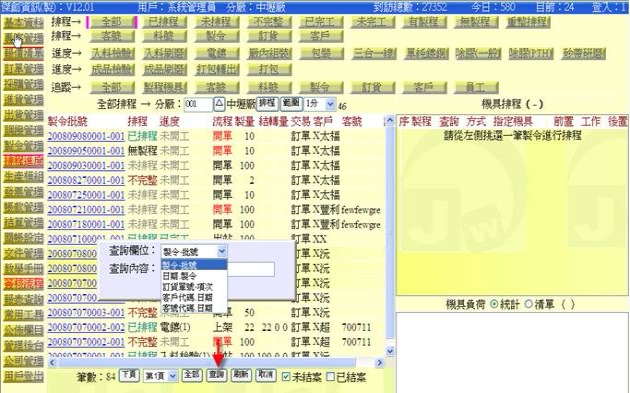Click the 查詢 button at the bottom

point(217,375)
